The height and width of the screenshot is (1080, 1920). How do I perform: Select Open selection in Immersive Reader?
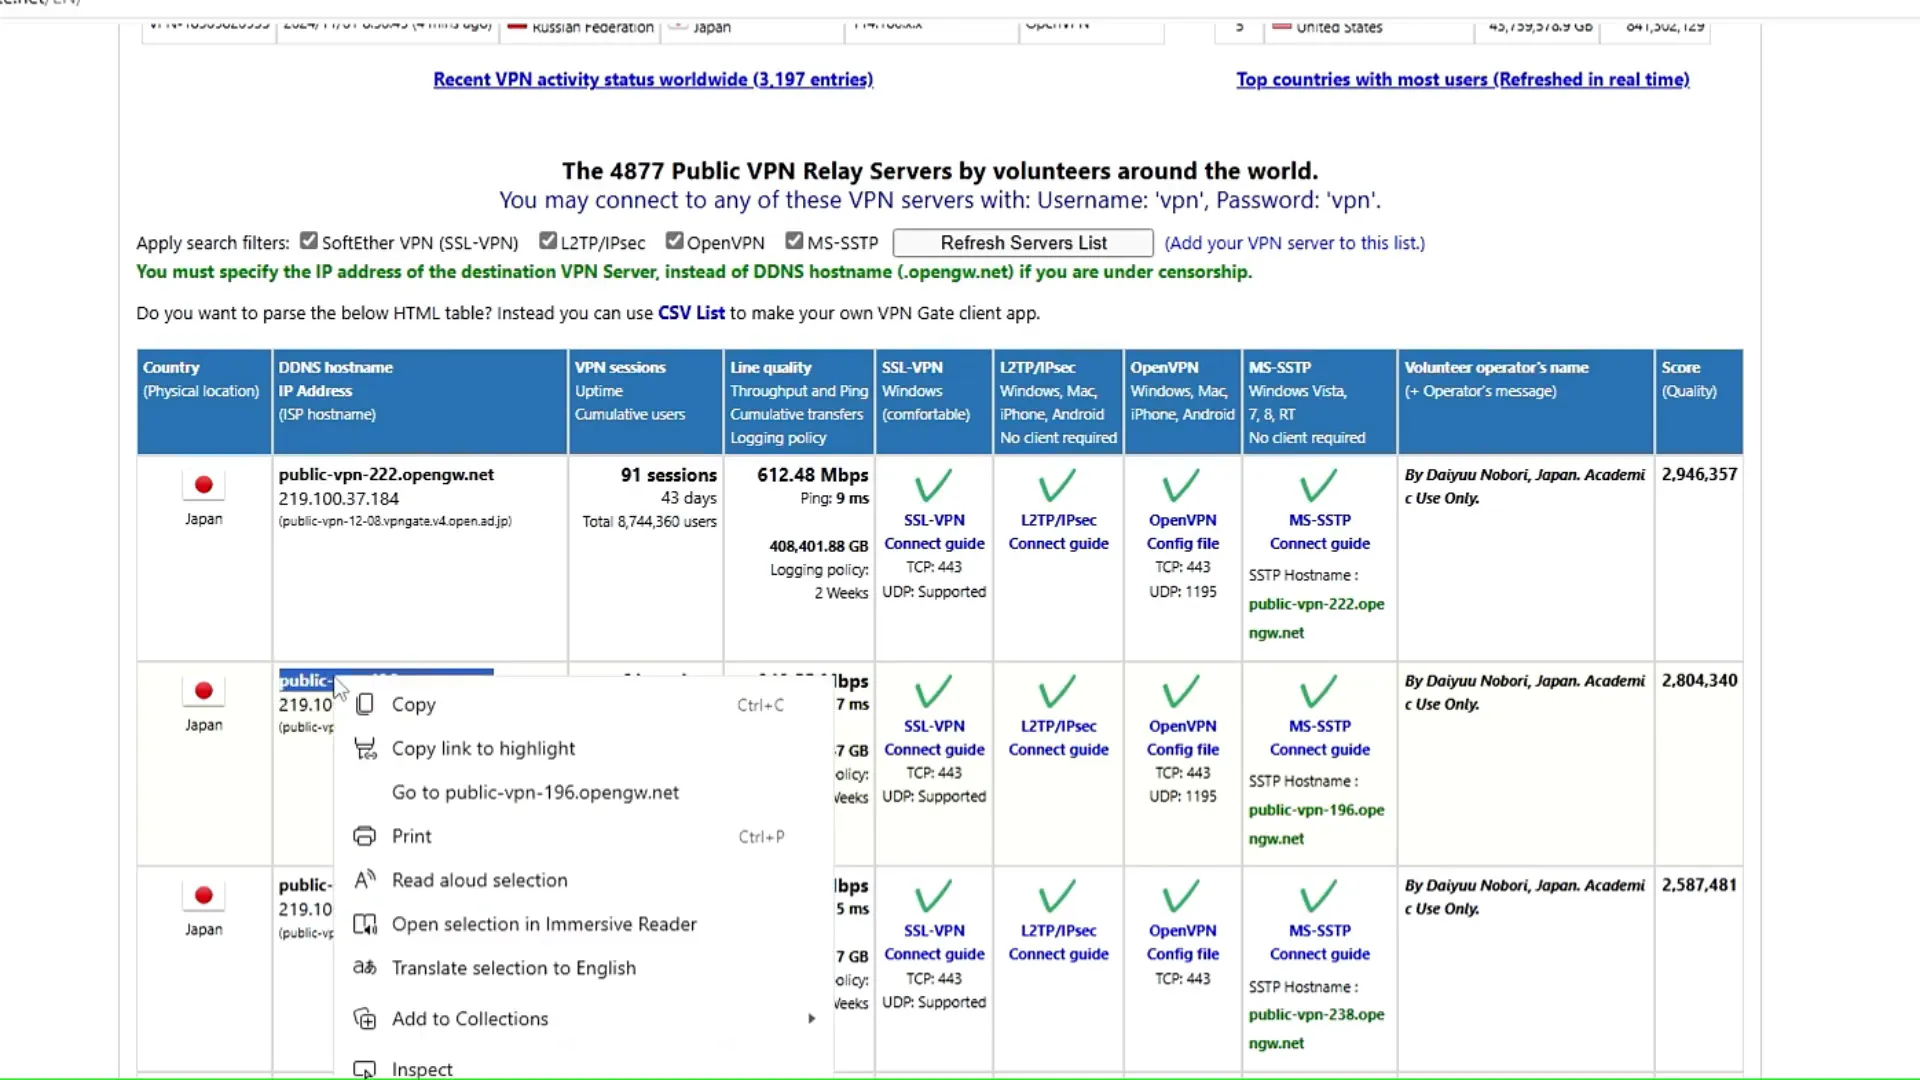(584, 924)
